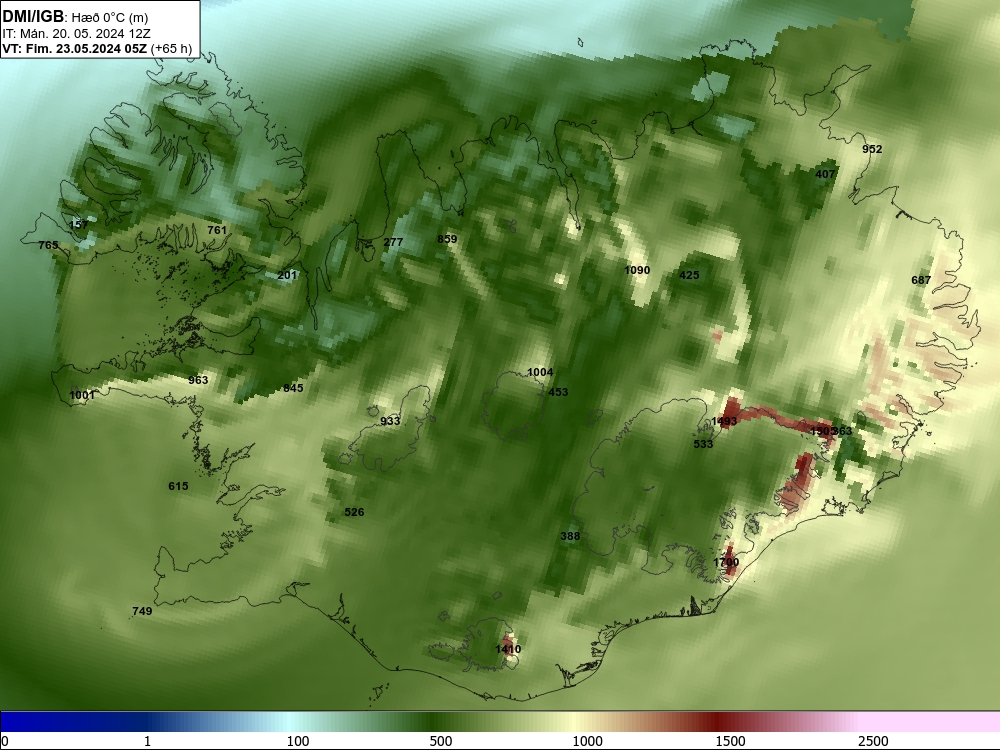Click the 749 value in the southwest
Image resolution: width=1000 pixels, height=750 pixels.
pyautogui.click(x=142, y=611)
